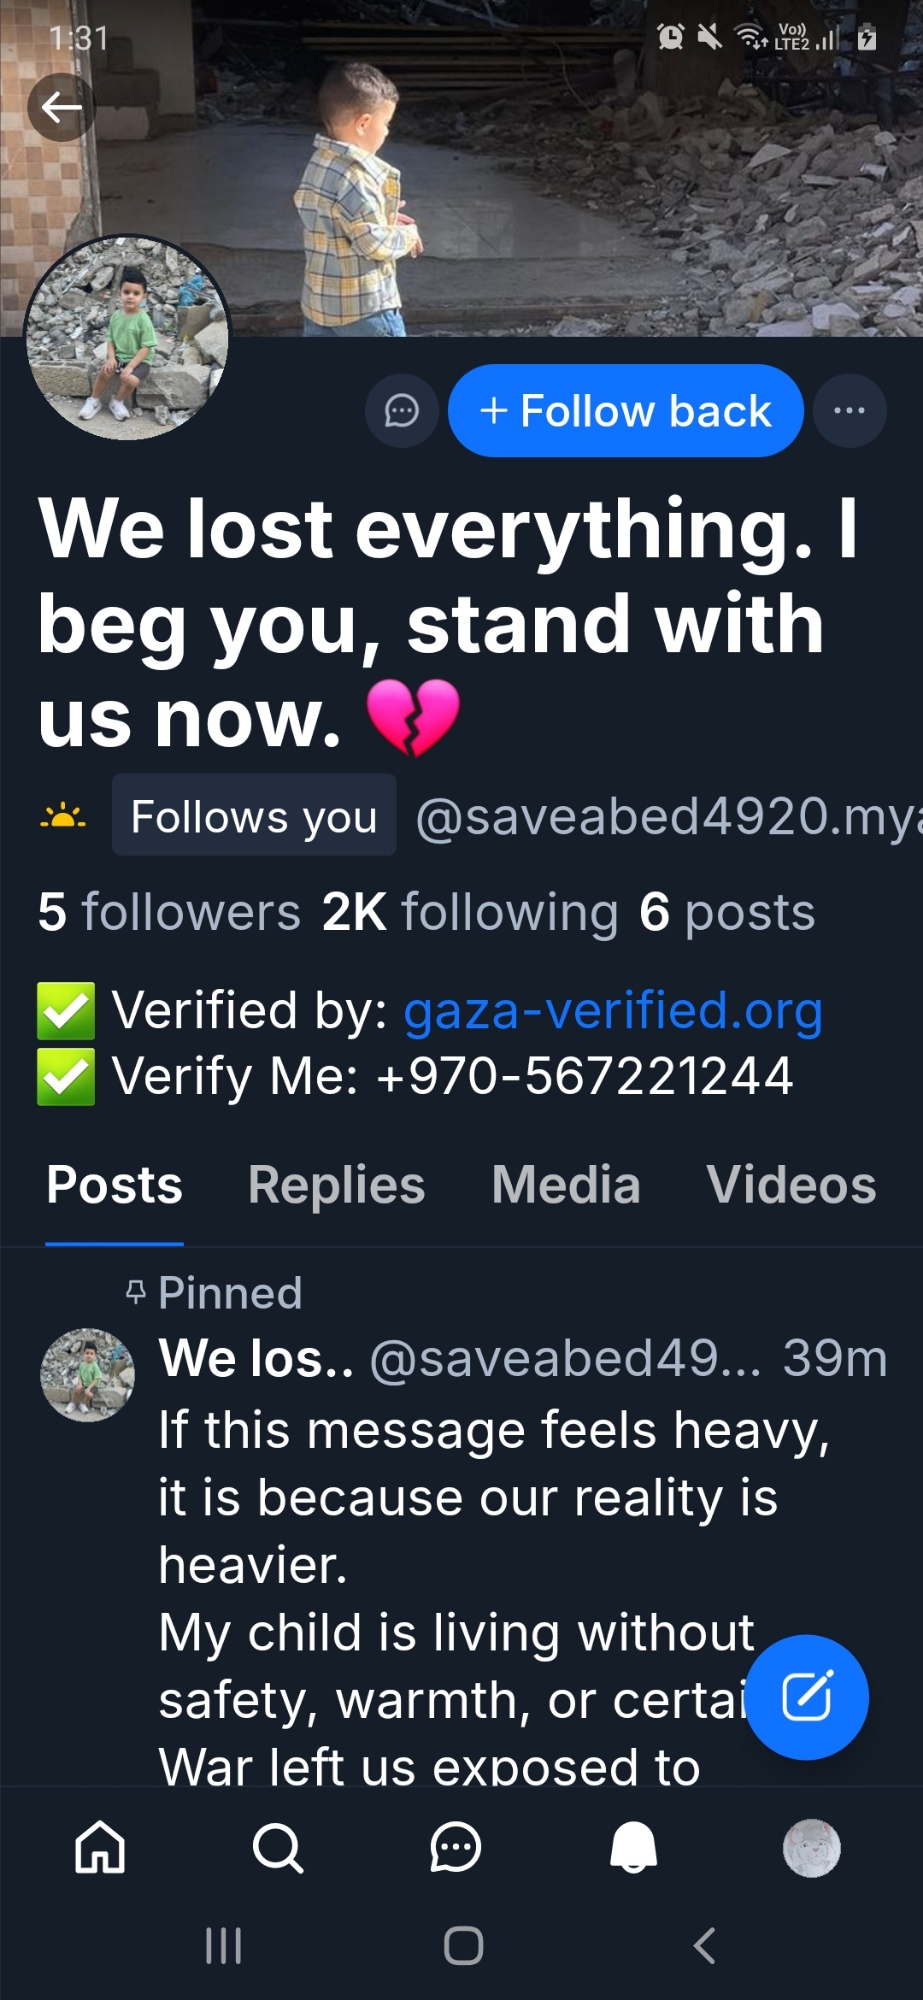Click the Follow back button
This screenshot has width=923, height=2000.
coord(626,411)
